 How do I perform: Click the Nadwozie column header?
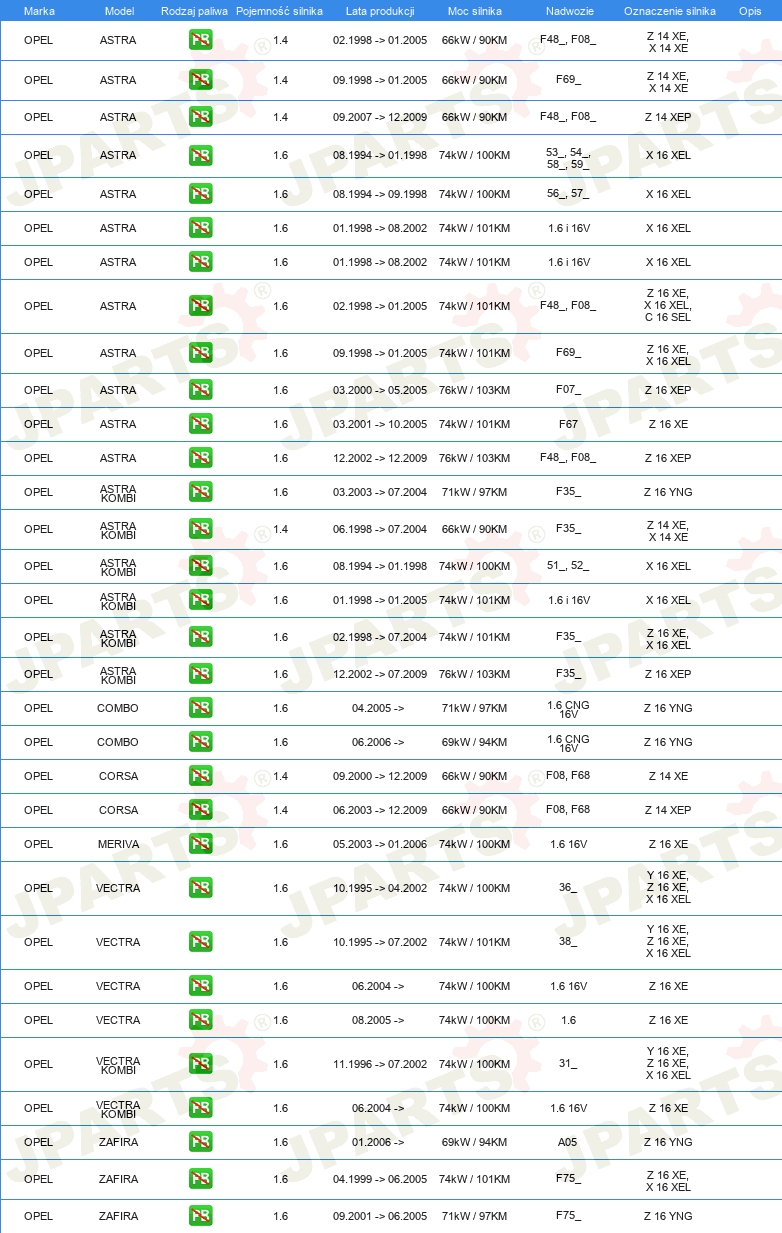(x=569, y=11)
